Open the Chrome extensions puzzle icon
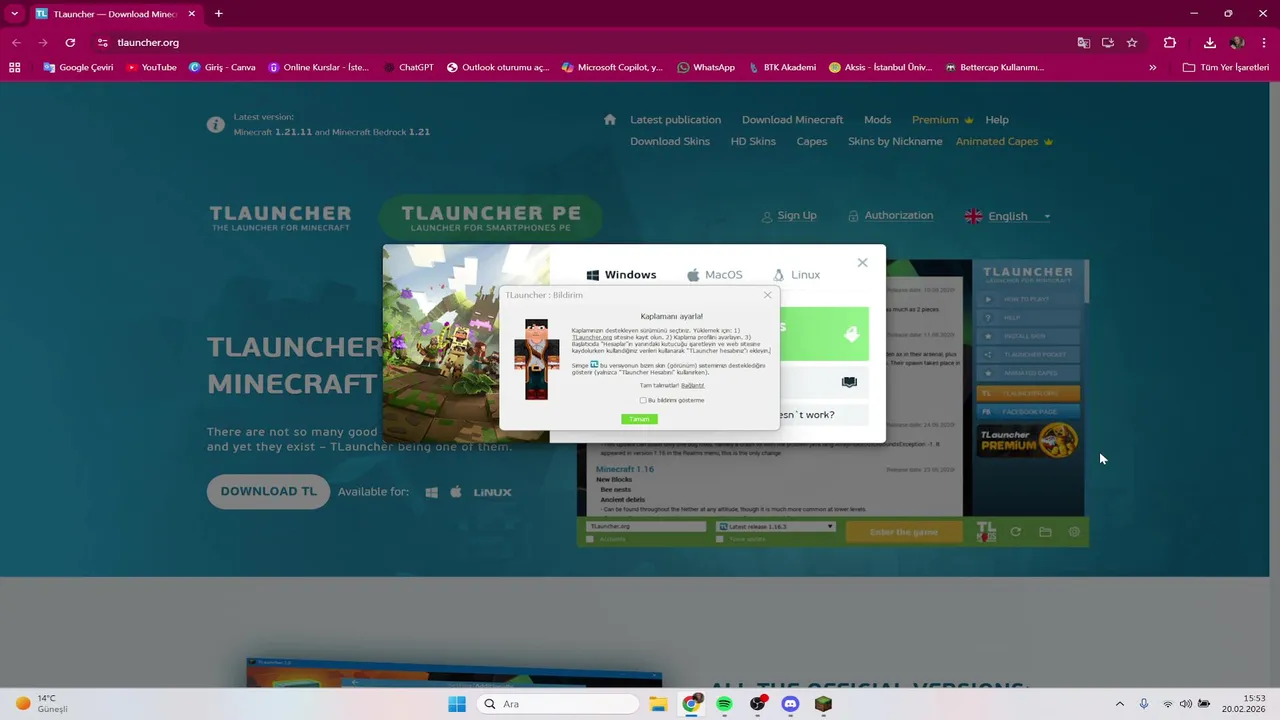The height and width of the screenshot is (720, 1280). click(1170, 43)
